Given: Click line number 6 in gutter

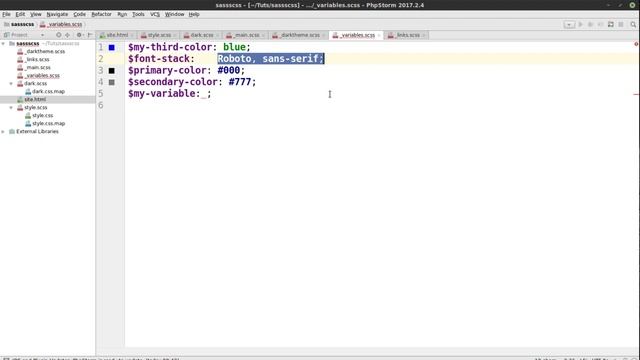Looking at the screenshot, I should coord(101,105).
